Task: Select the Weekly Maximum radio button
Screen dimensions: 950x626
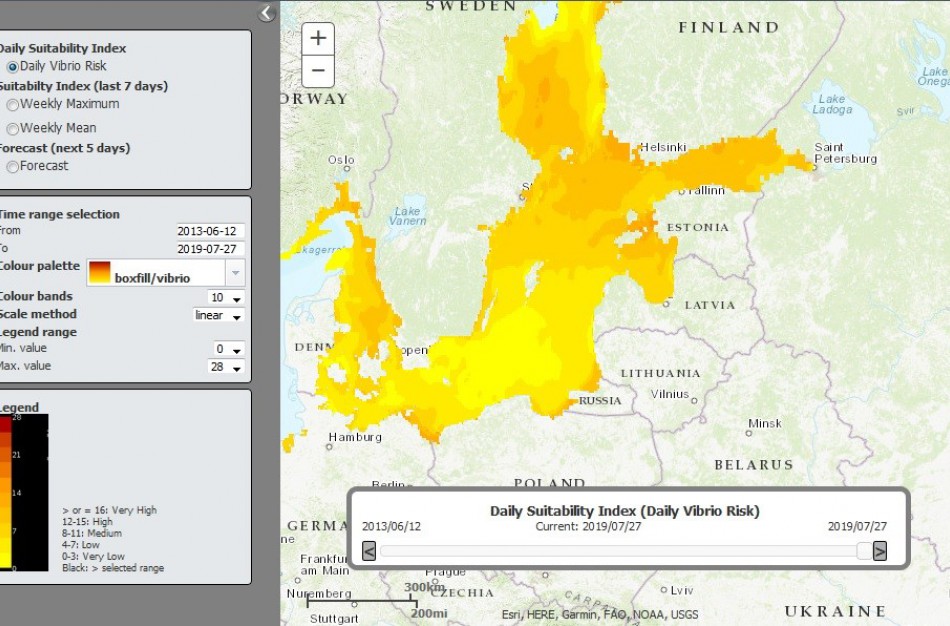Action: point(13,104)
